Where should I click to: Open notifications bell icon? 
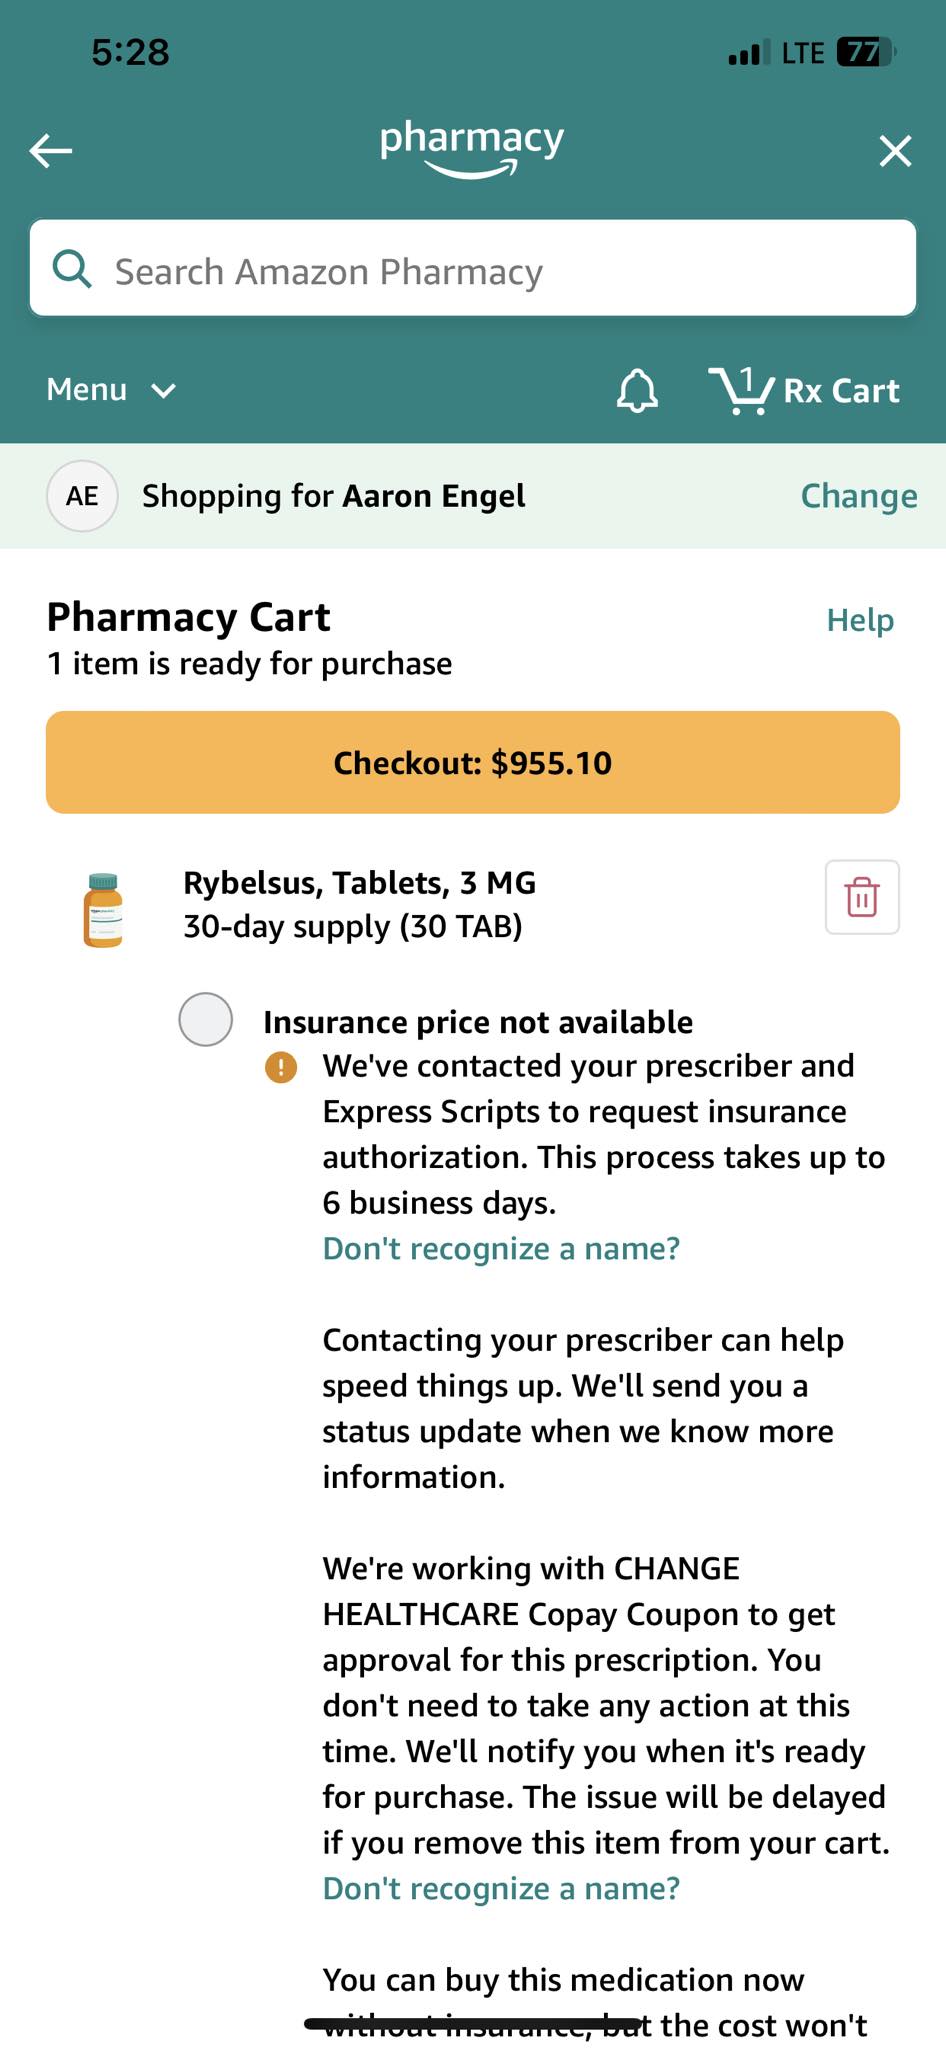click(x=637, y=390)
